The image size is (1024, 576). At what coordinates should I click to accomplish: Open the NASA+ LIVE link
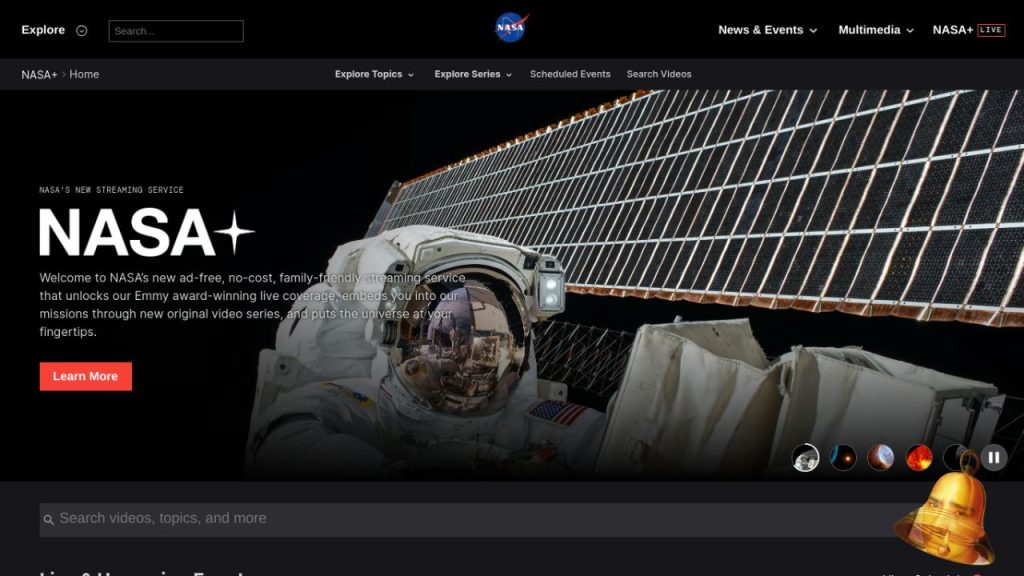pyautogui.click(x=968, y=30)
